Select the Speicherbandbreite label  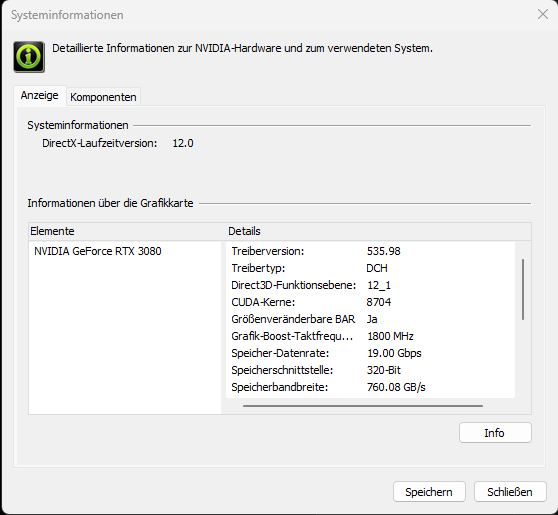coord(280,387)
